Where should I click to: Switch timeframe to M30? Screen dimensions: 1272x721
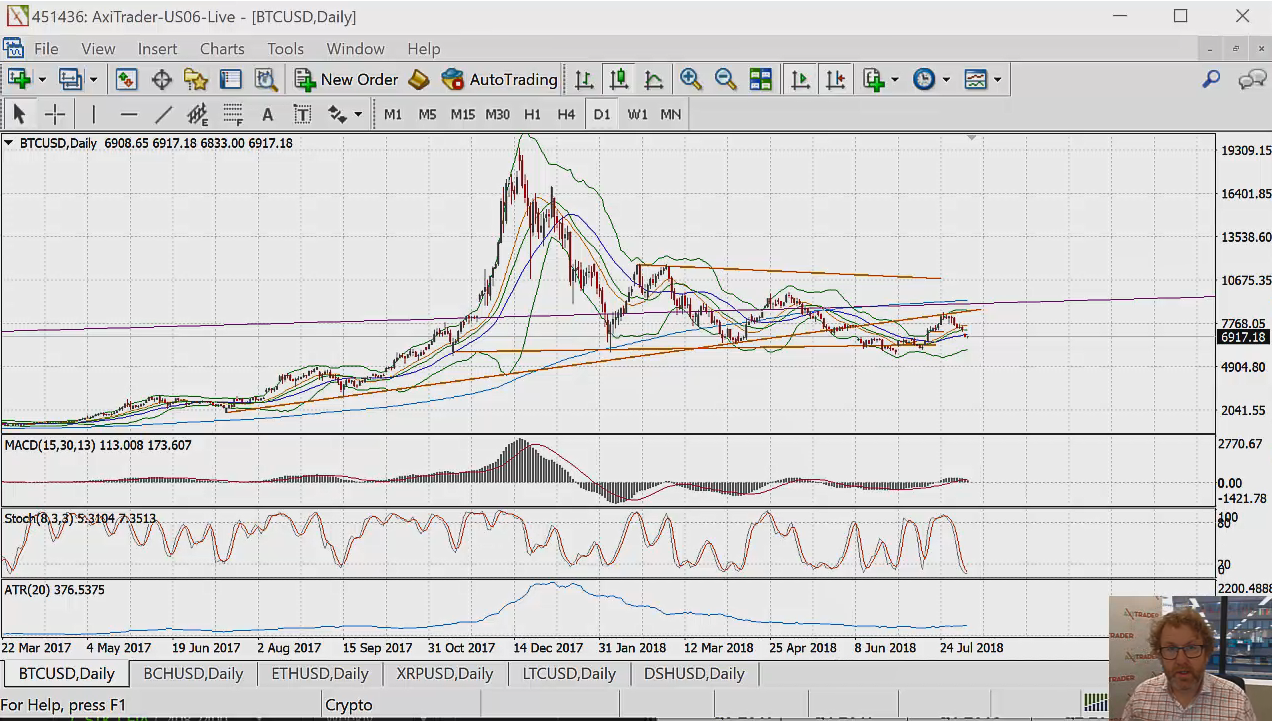[497, 114]
